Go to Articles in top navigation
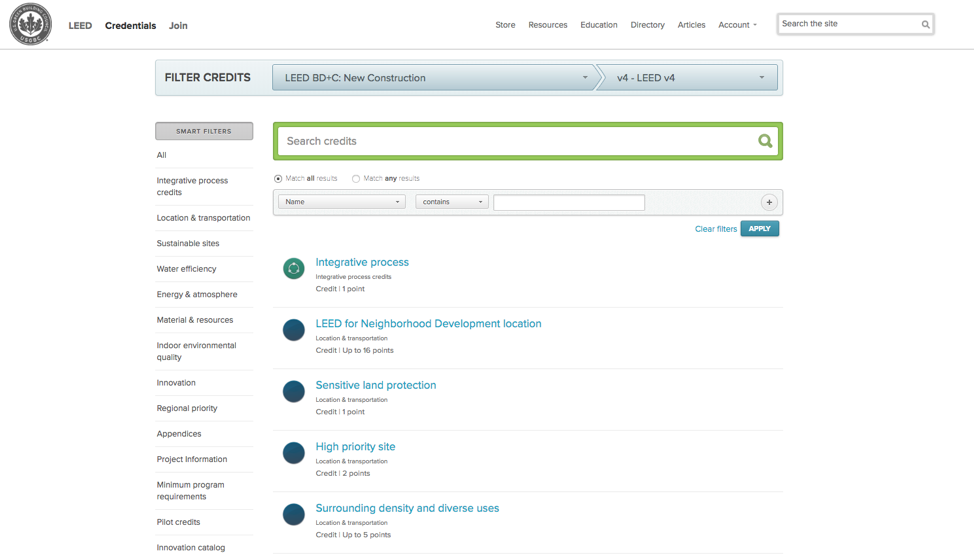Viewport: 974px width, 560px height. [691, 25]
